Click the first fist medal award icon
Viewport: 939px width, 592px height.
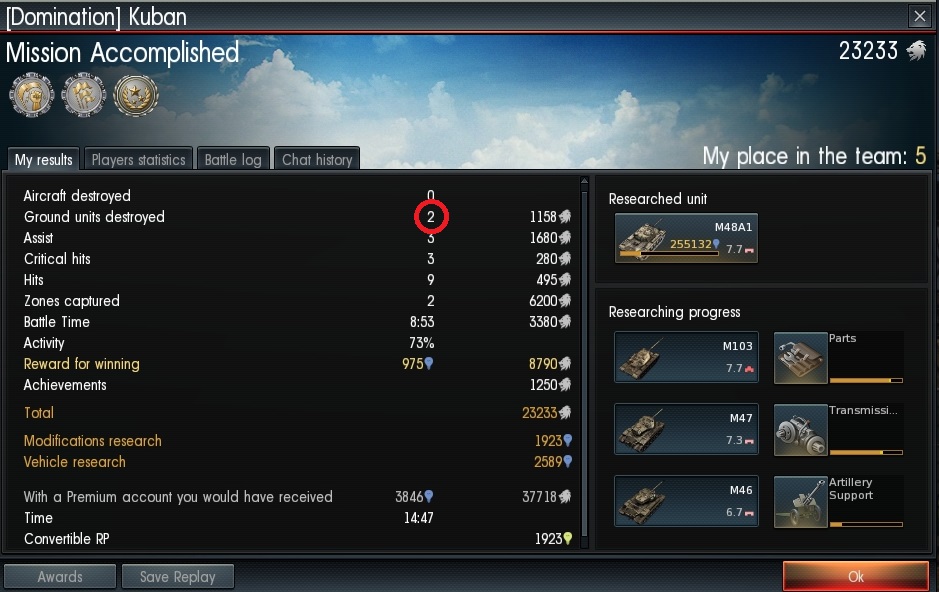pos(32,95)
